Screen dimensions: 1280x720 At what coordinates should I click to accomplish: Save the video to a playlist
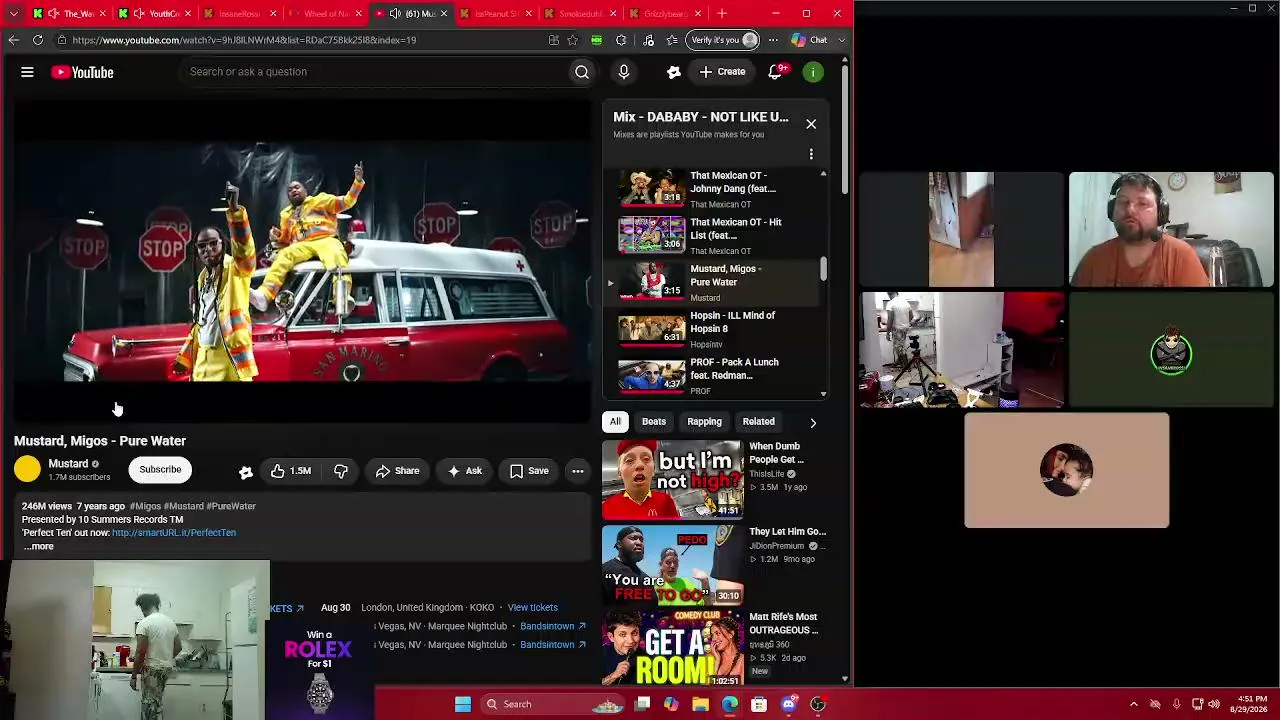pyautogui.click(x=529, y=471)
